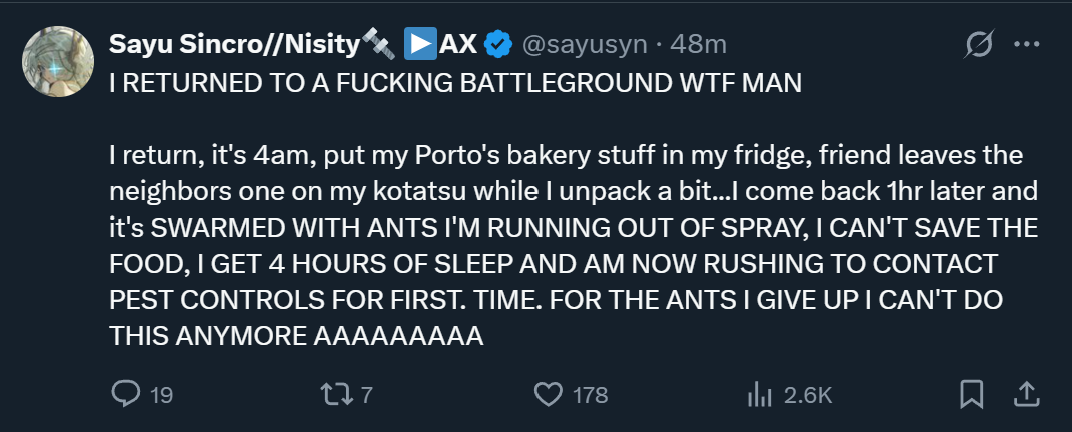Click the reply count 19
The image size is (1072, 432).
click(161, 395)
